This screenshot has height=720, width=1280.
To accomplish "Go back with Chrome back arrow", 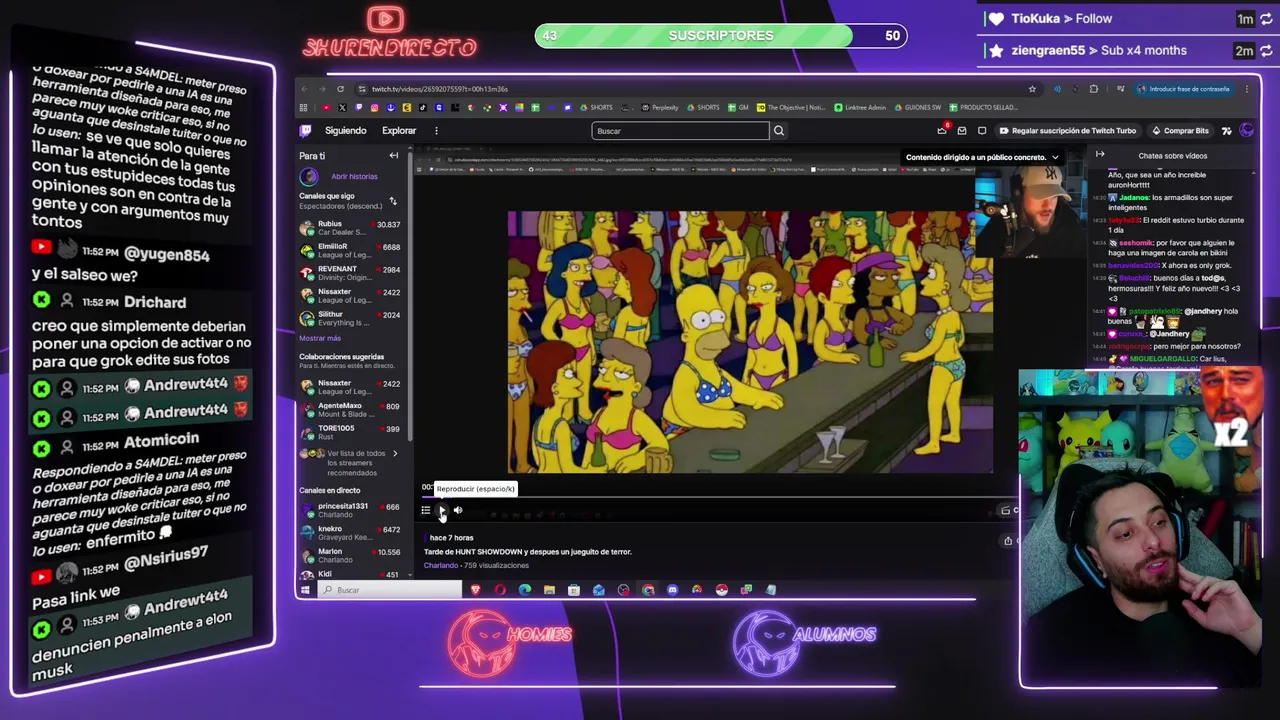I will 305,89.
